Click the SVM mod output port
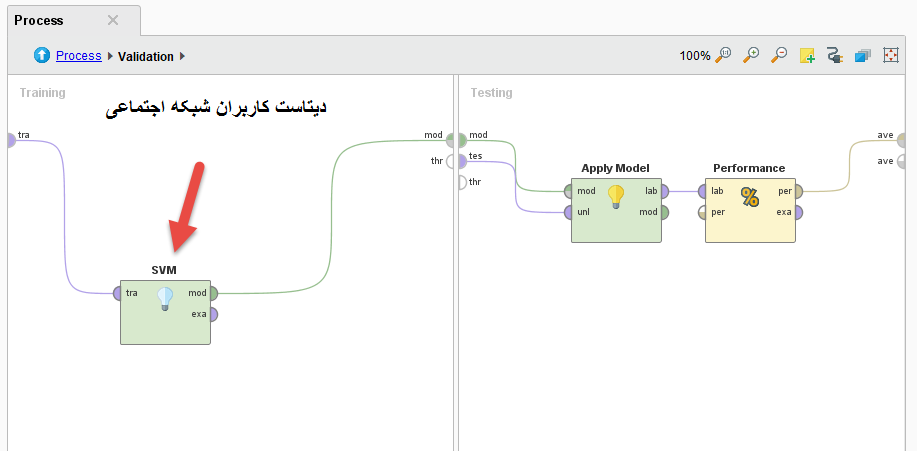Screen dimensions: 917x451 pyautogui.click(x=213, y=293)
